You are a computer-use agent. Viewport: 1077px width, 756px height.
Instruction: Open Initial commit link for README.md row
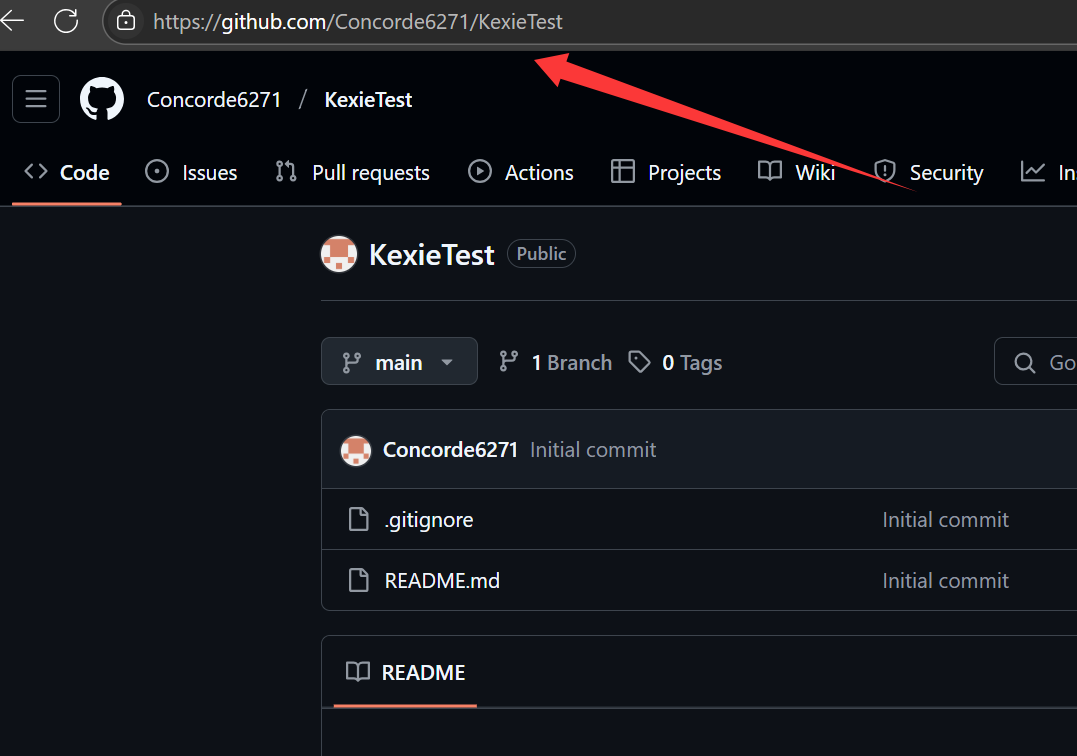coord(945,581)
